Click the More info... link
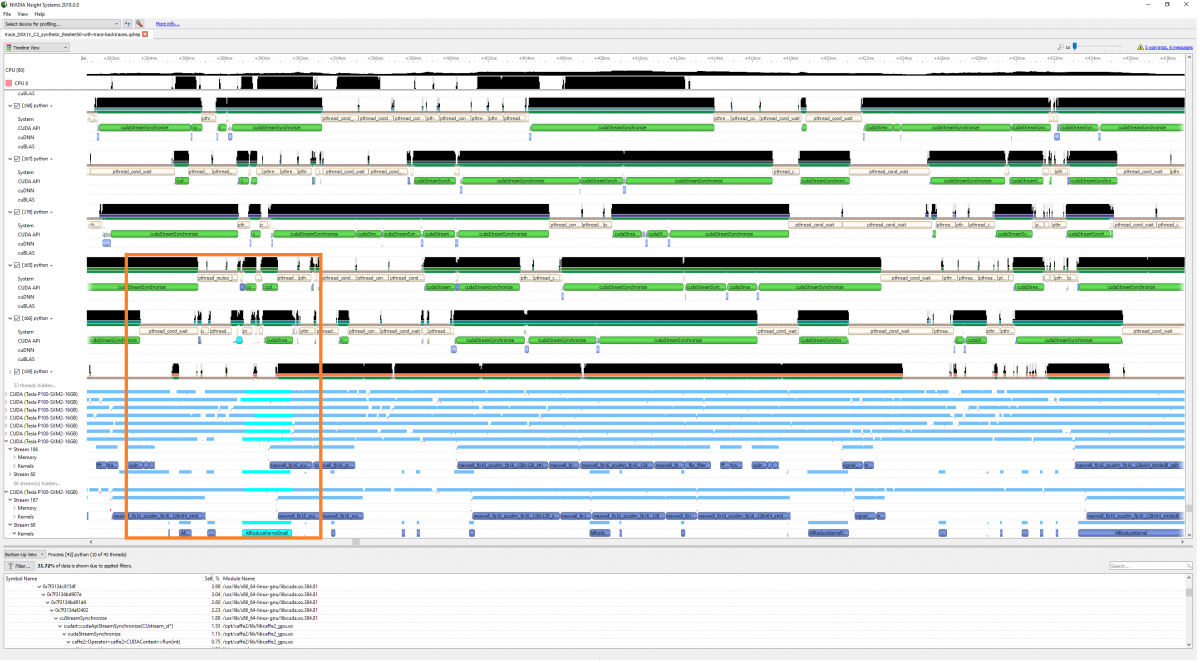 point(167,23)
